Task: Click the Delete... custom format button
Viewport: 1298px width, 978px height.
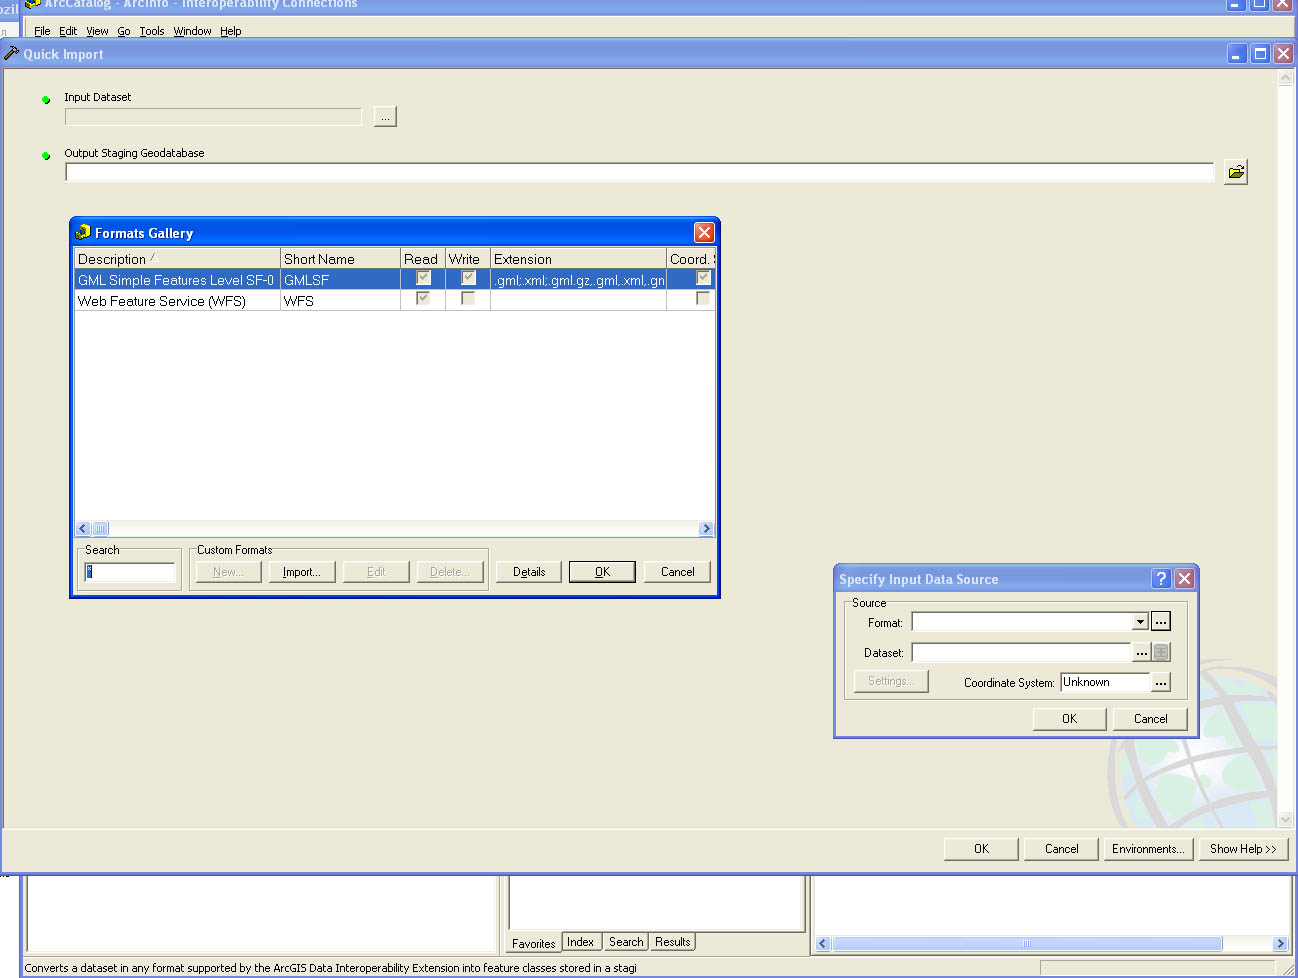Action: tap(450, 572)
